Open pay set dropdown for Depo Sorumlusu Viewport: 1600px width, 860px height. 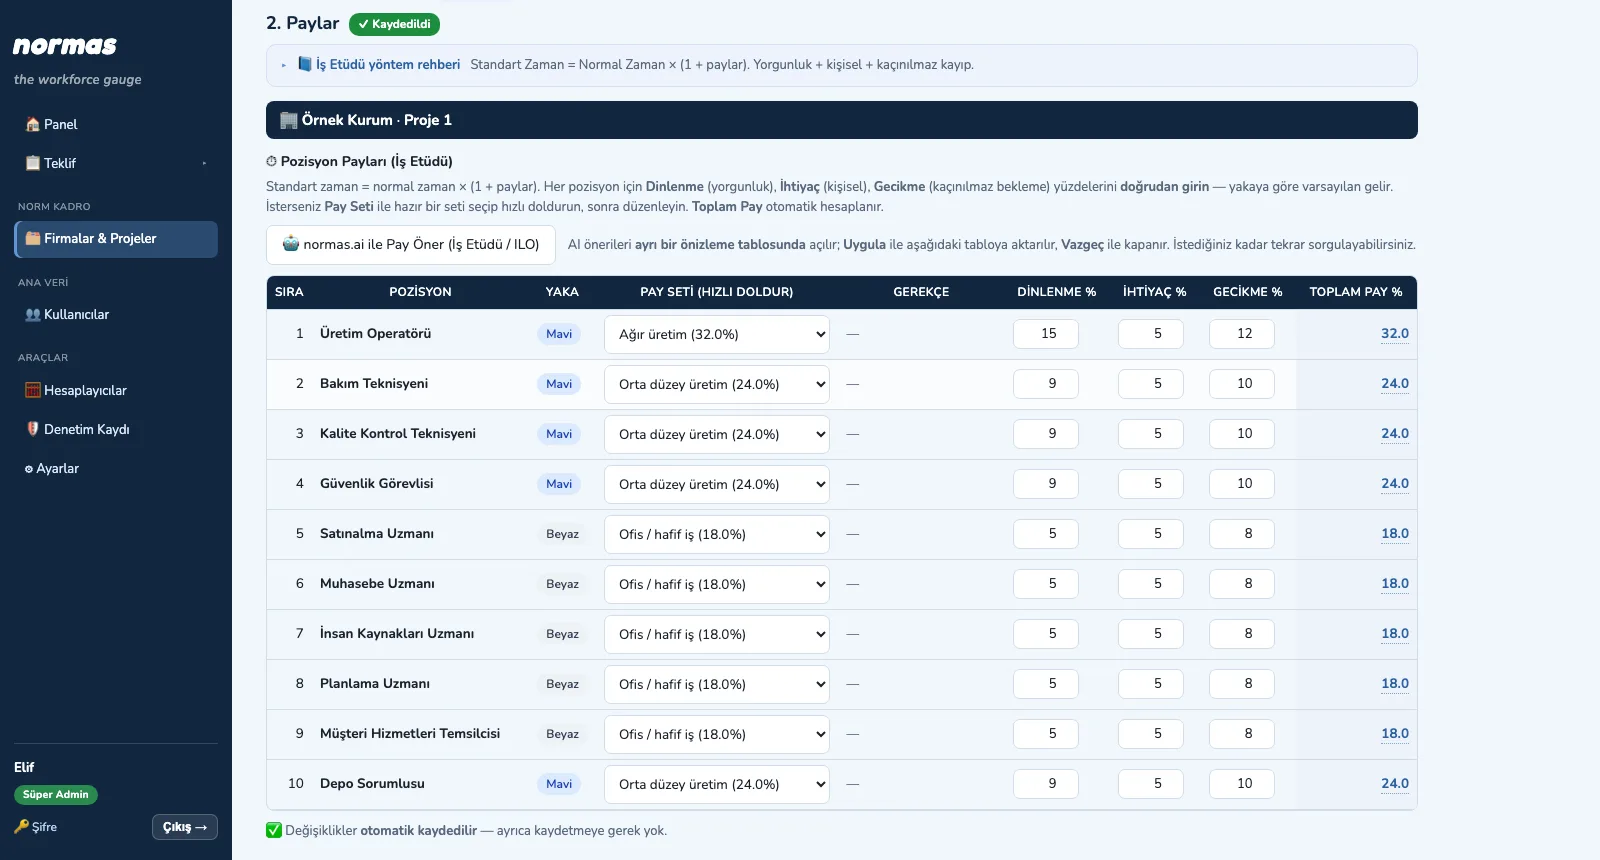[x=717, y=784]
